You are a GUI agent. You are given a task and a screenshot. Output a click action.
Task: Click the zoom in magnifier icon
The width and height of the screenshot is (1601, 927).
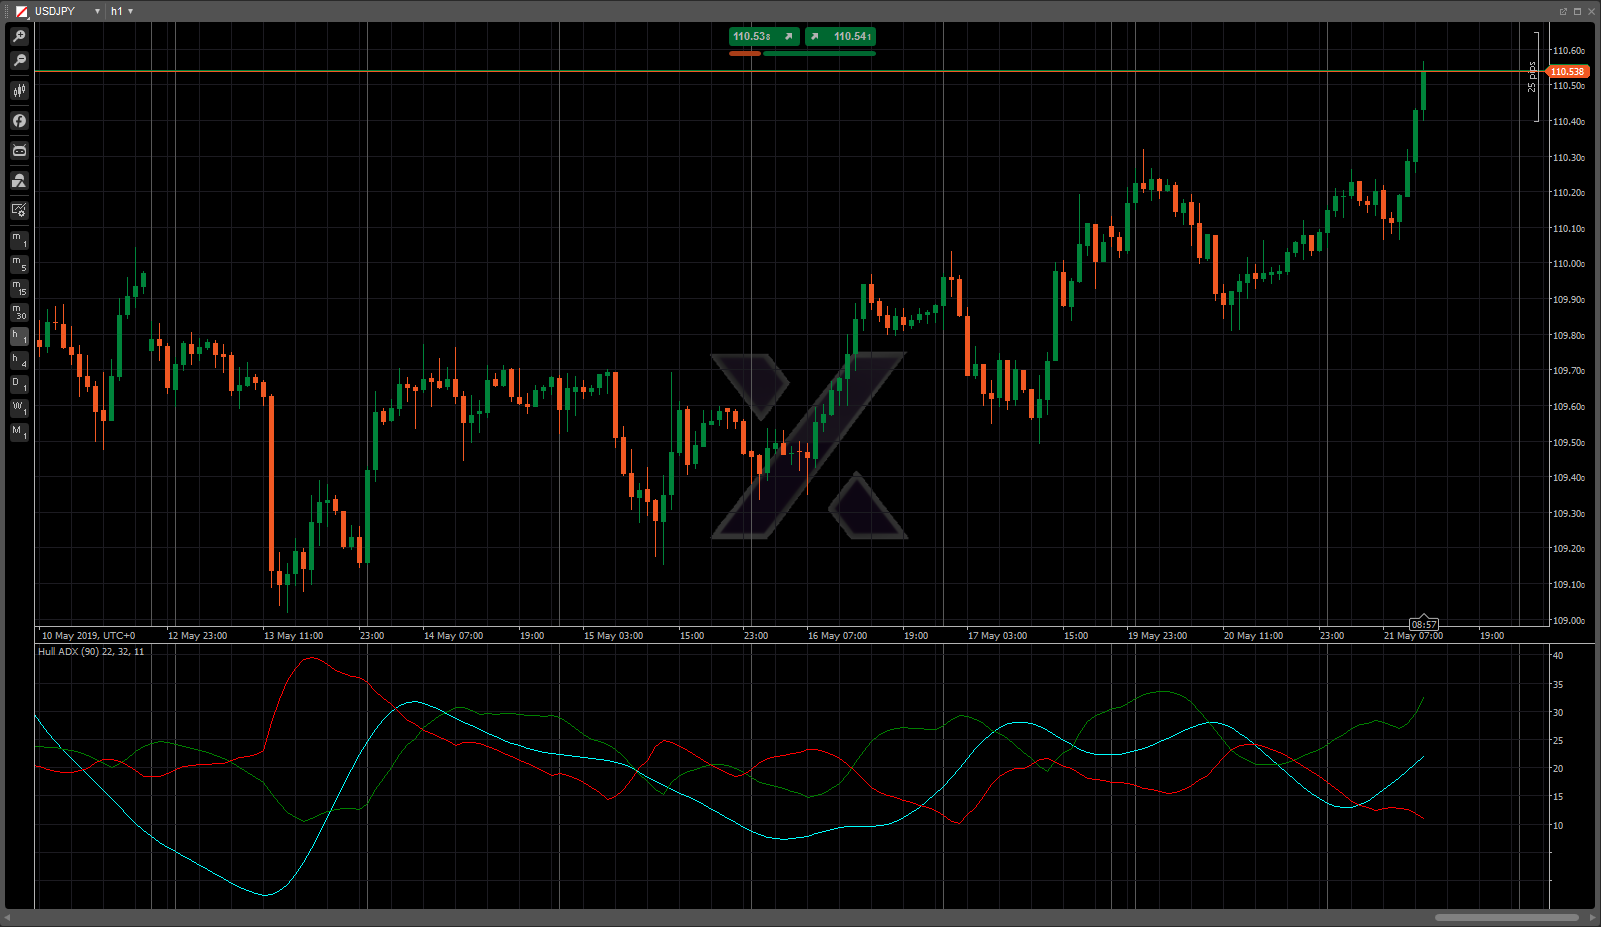click(19, 36)
